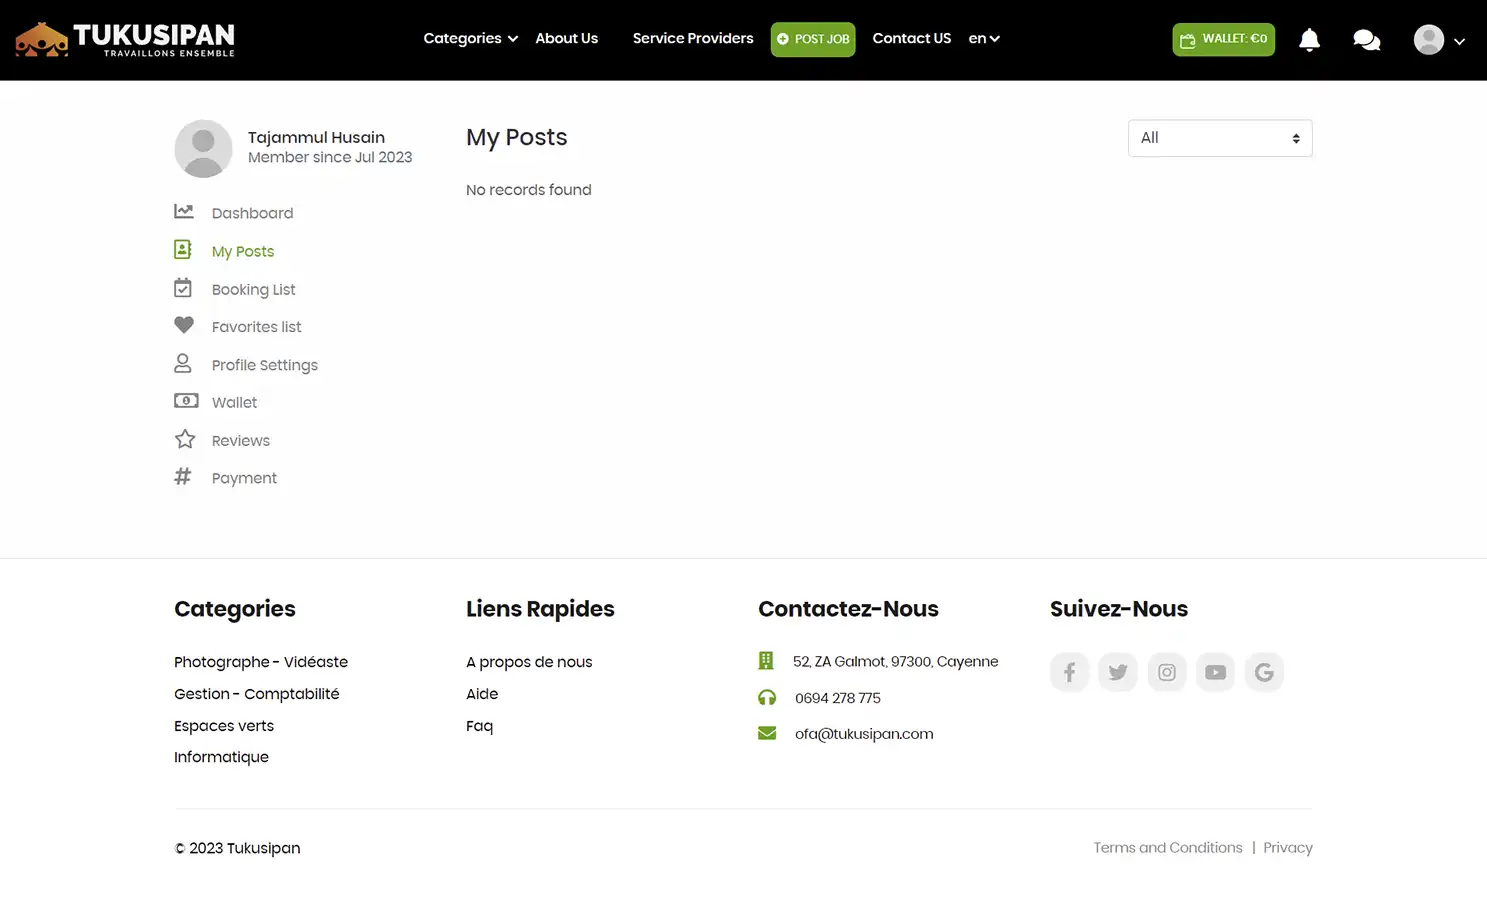Open the Tukusipan logo on the header
This screenshot has height=923, width=1487.
click(x=123, y=39)
